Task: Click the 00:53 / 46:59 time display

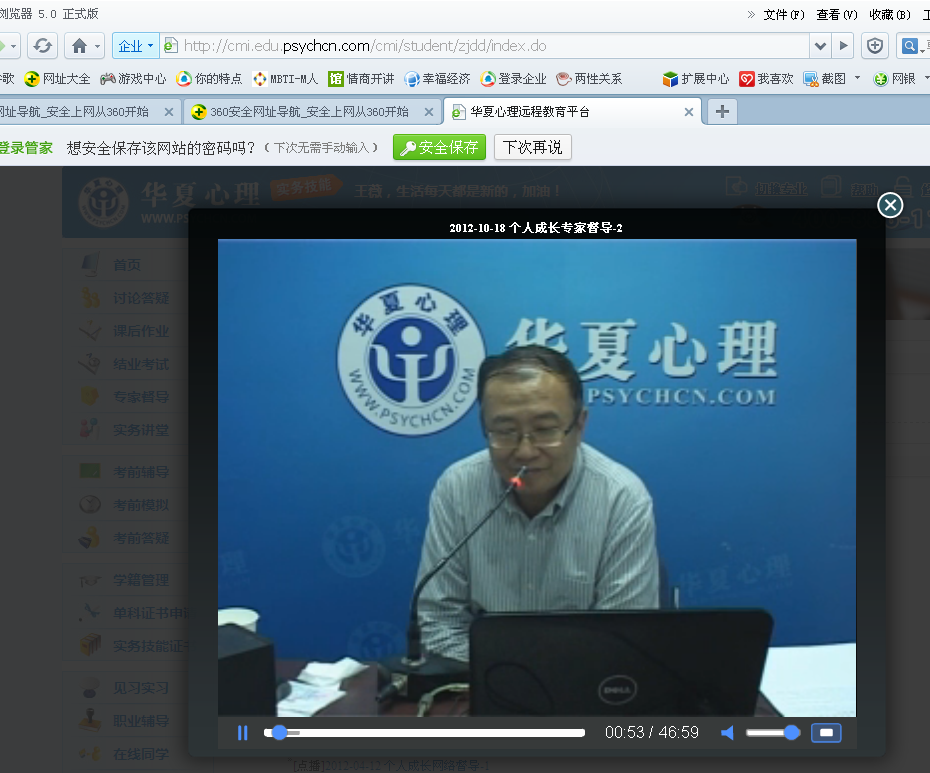Action: tap(652, 733)
